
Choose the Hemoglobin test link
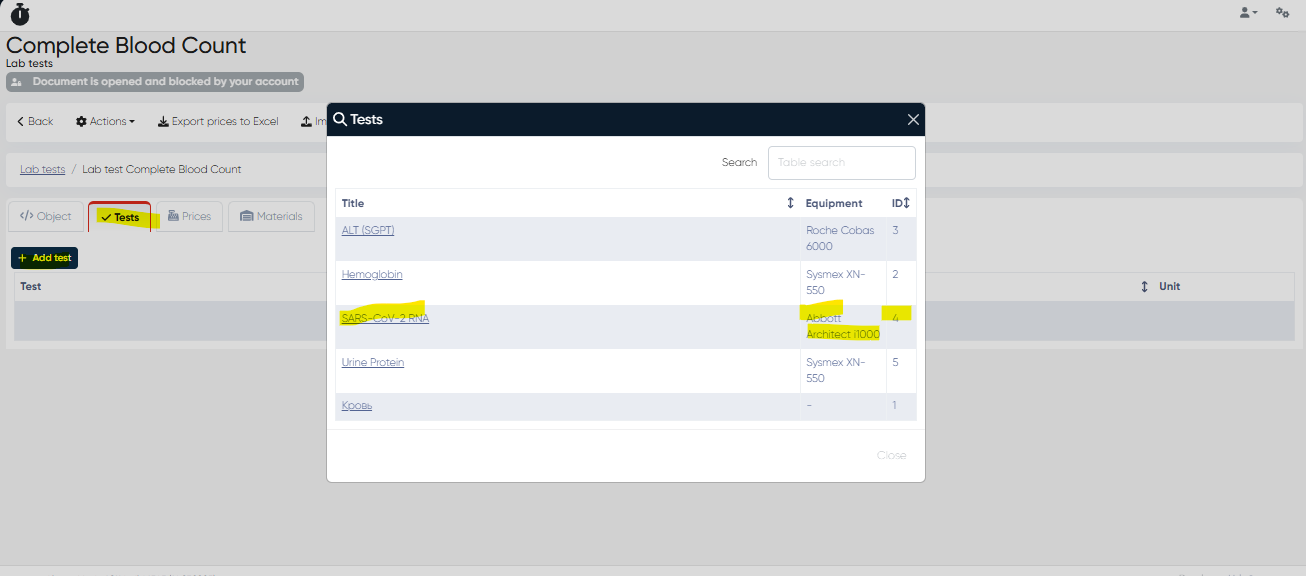point(372,274)
